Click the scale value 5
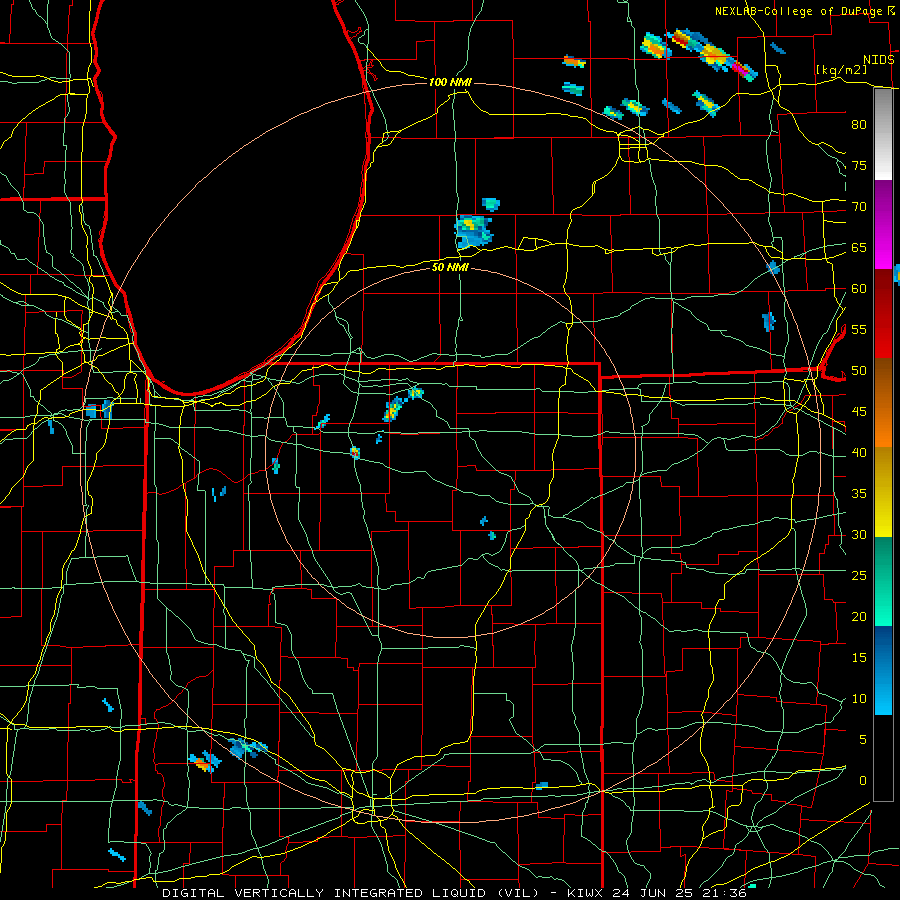Image resolution: width=900 pixels, height=900 pixels. pos(863,739)
